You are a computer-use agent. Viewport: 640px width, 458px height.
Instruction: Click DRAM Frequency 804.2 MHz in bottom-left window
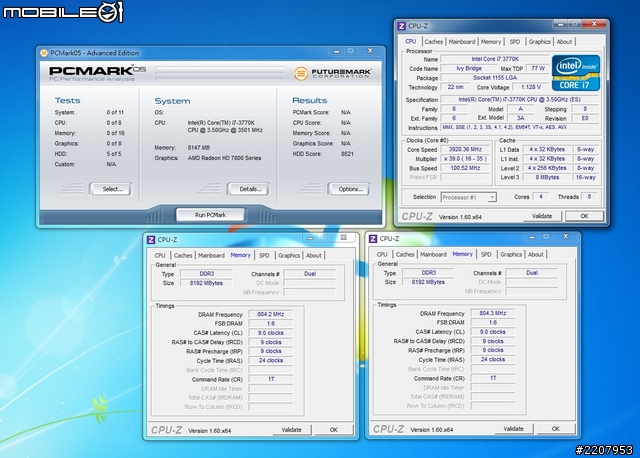271,314
